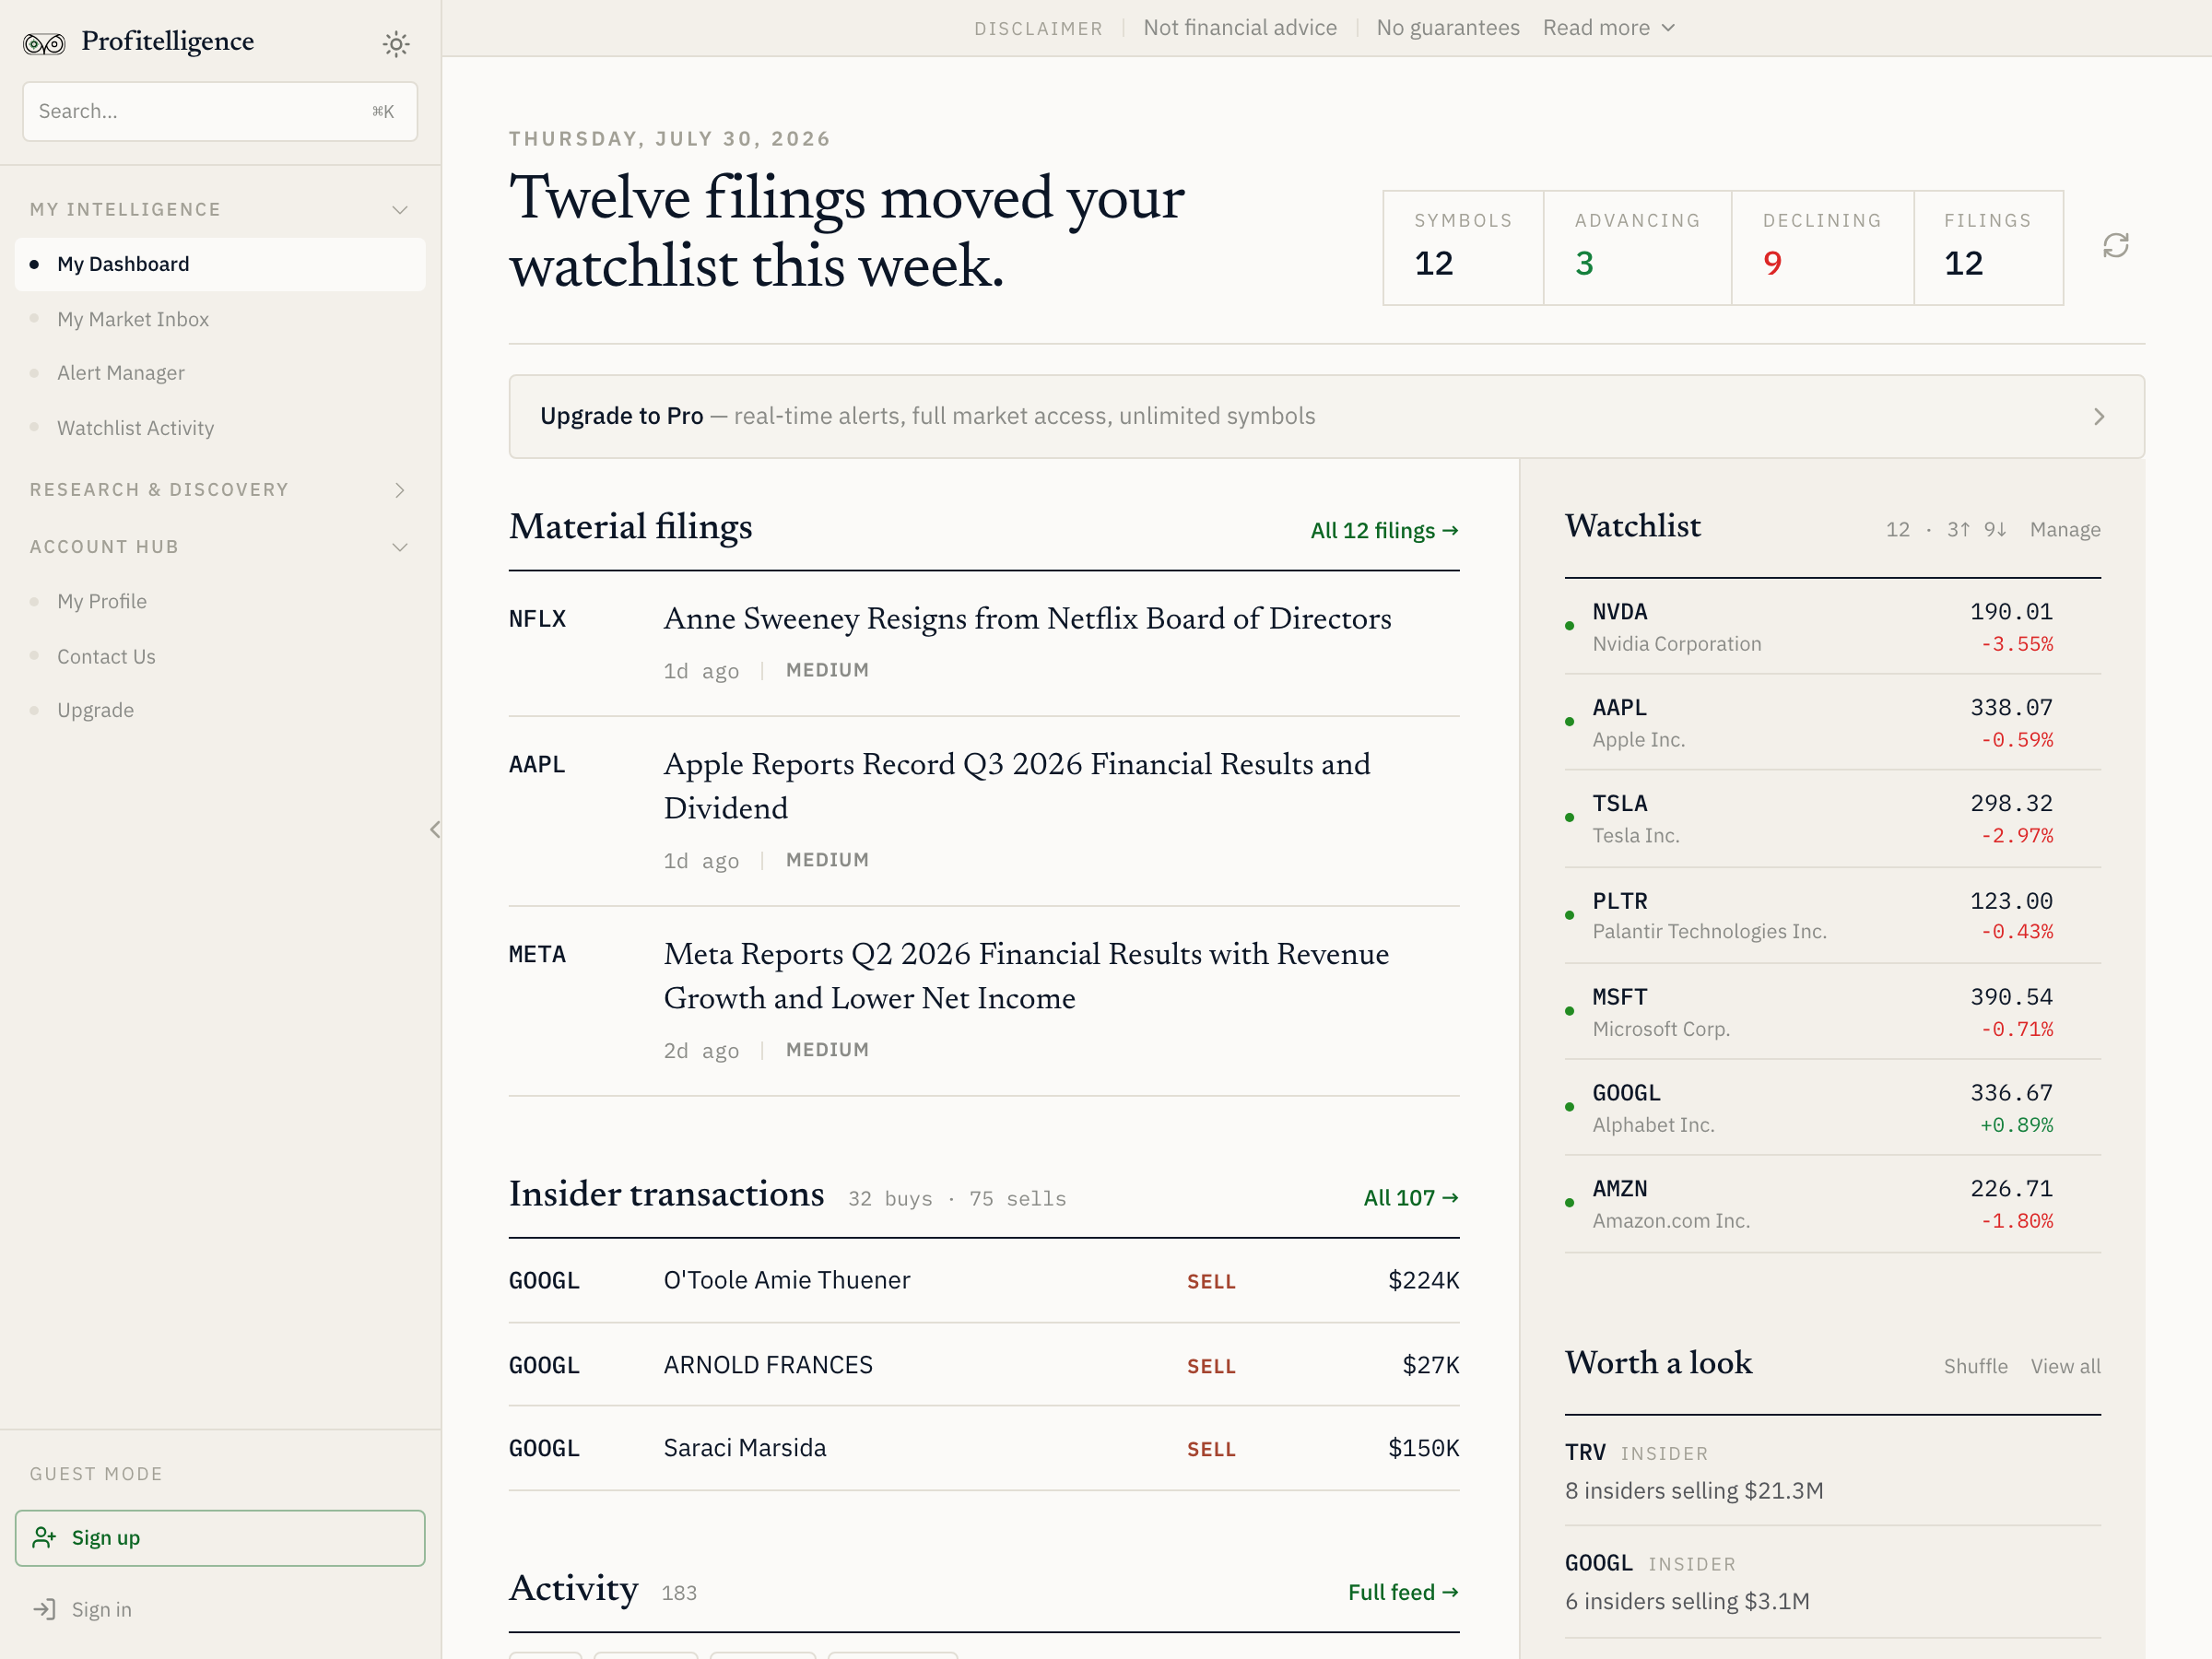Open Watchlist Activity
Screen dimensions: 2212x1659
click(220, 428)
